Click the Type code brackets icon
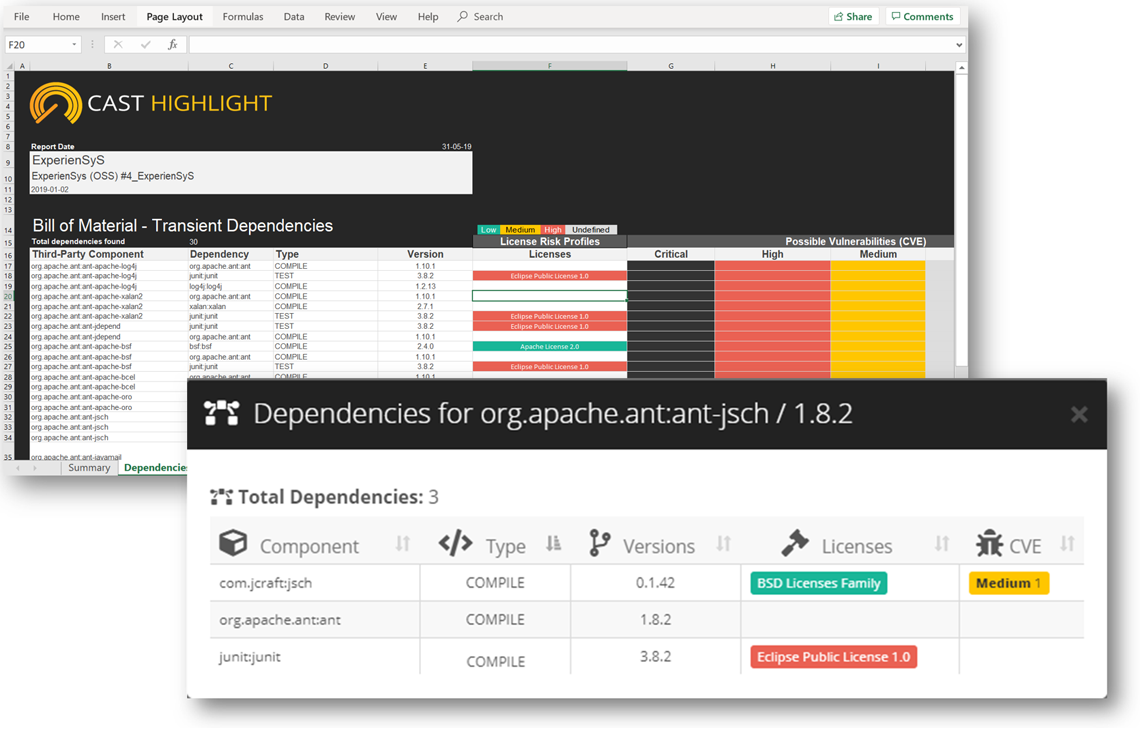Image resolution: width=1140 pixels, height=733 pixels. [x=456, y=543]
